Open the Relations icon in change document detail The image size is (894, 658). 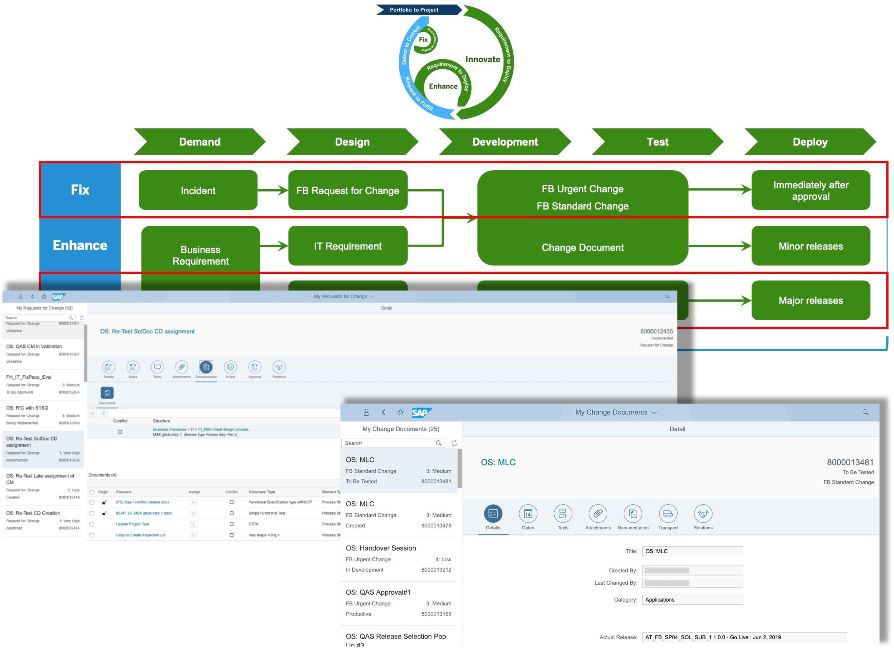(x=703, y=514)
